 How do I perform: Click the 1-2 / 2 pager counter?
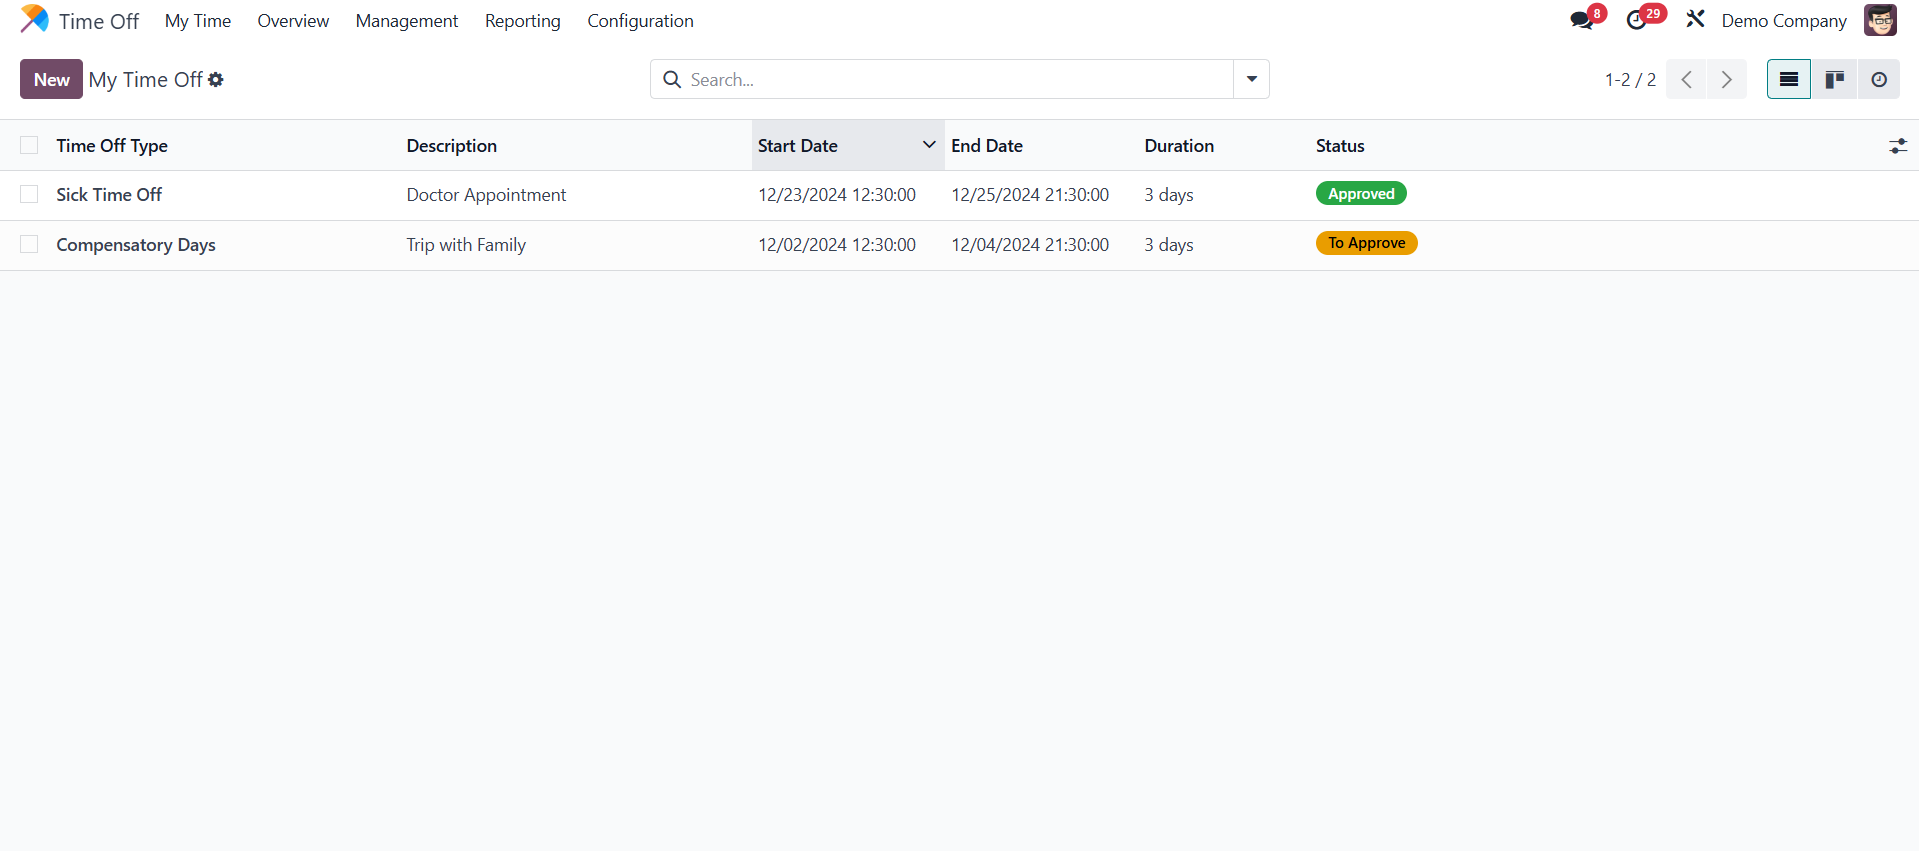click(x=1630, y=79)
